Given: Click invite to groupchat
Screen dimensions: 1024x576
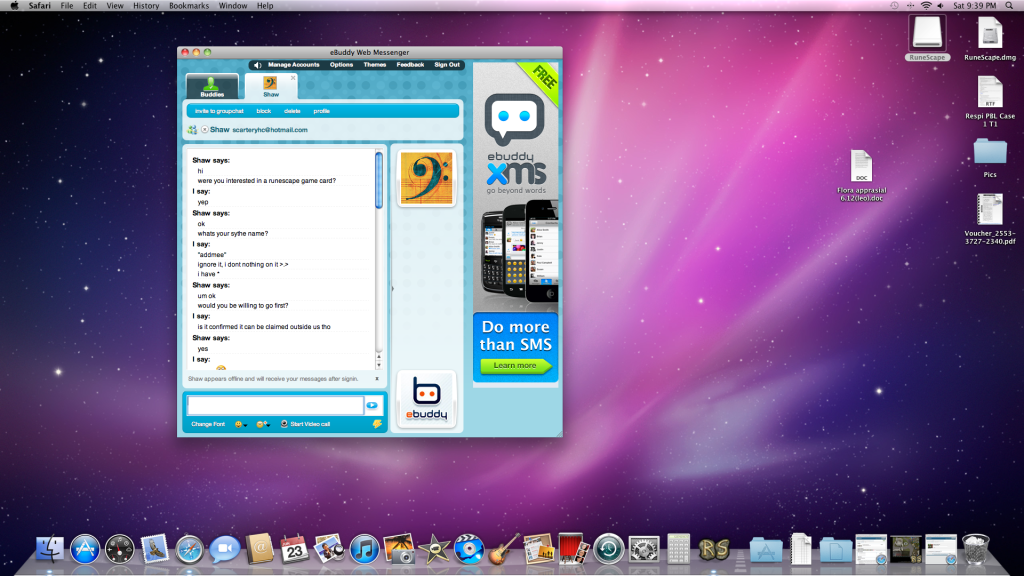Looking at the screenshot, I should (219, 111).
